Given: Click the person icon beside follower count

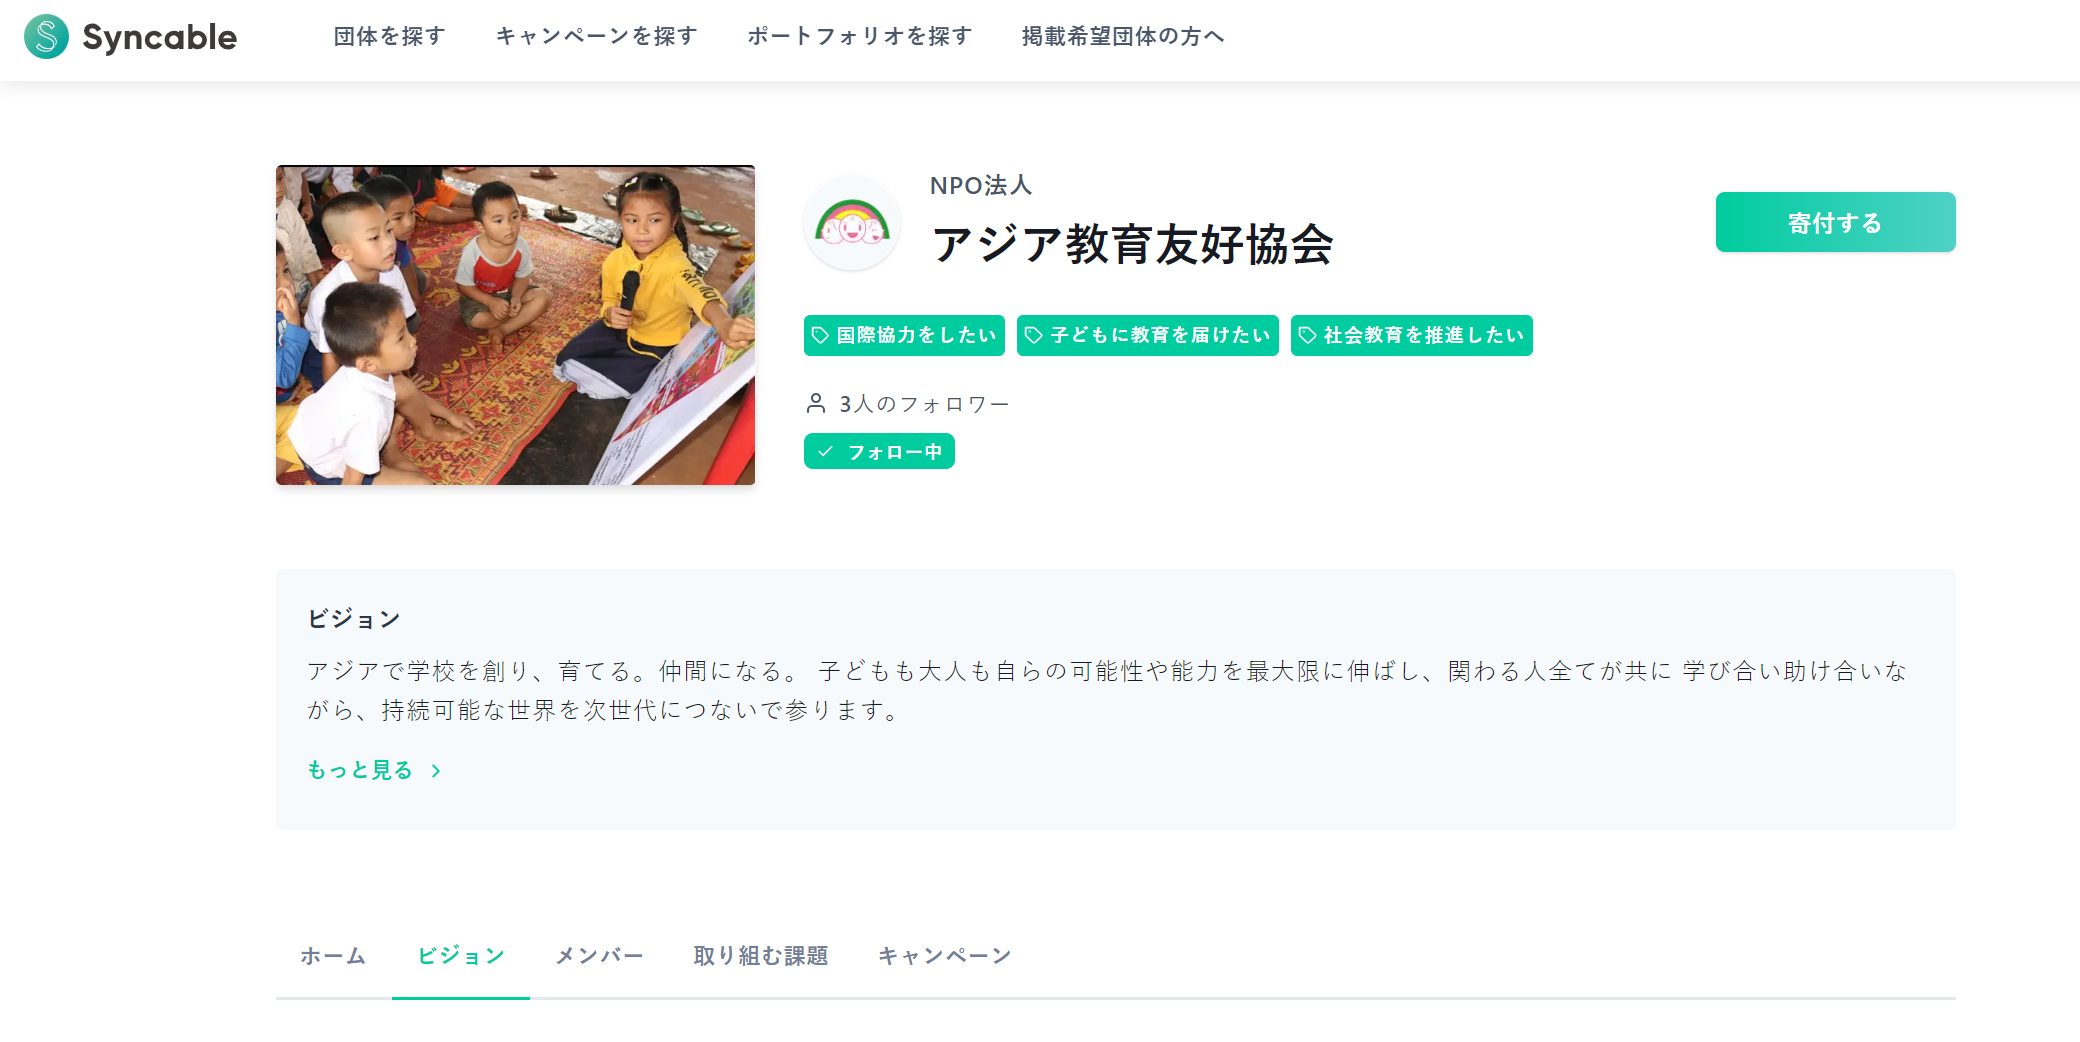Looking at the screenshot, I should click(816, 403).
